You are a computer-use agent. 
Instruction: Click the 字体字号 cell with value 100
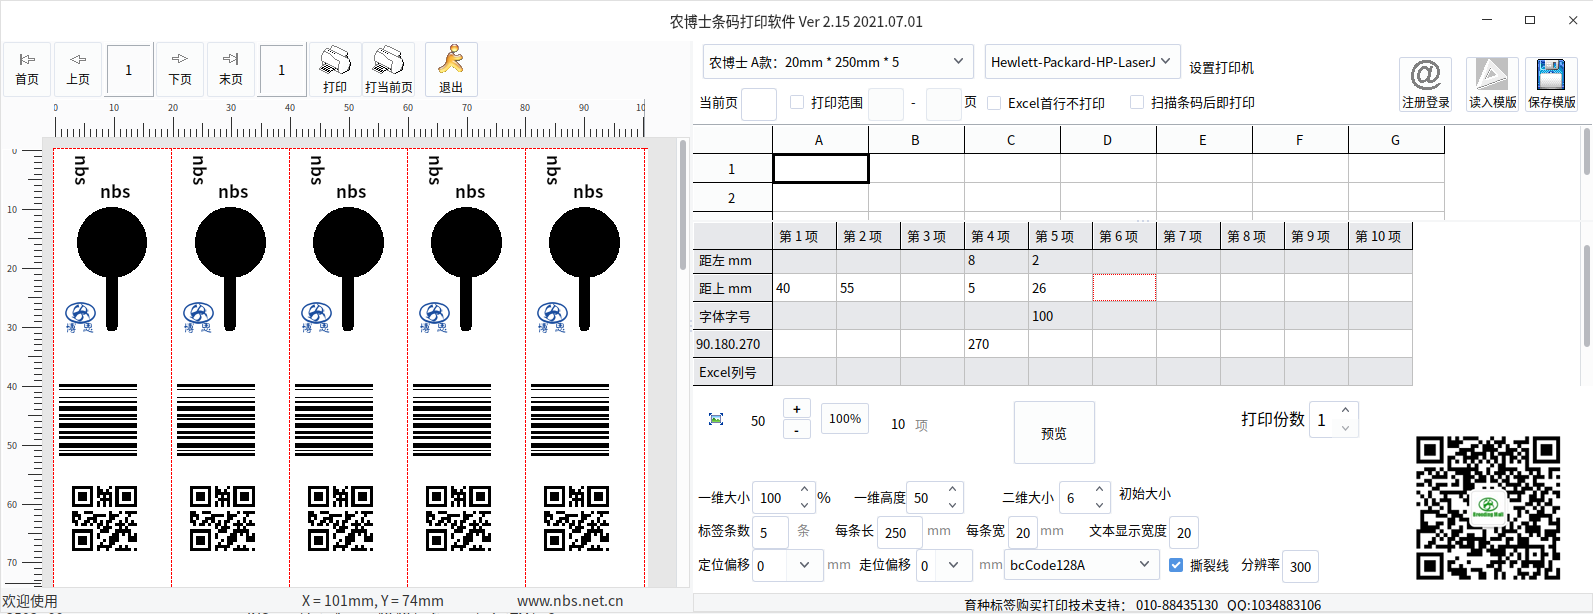[x=1060, y=316]
